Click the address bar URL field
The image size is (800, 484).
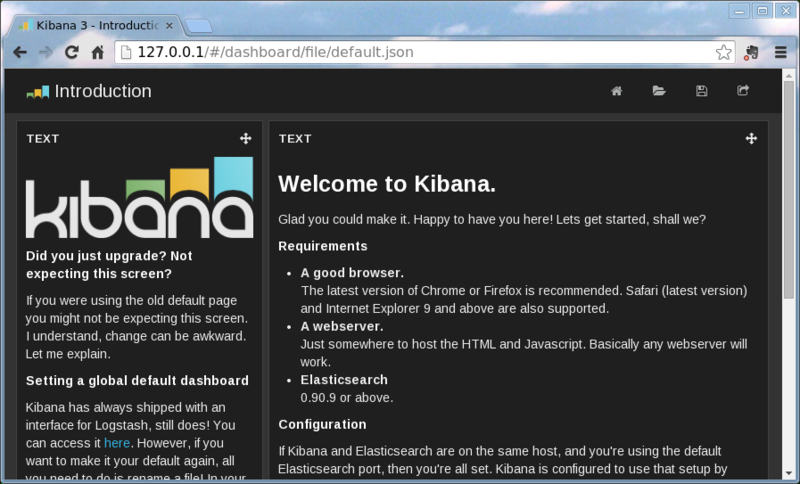click(423, 52)
